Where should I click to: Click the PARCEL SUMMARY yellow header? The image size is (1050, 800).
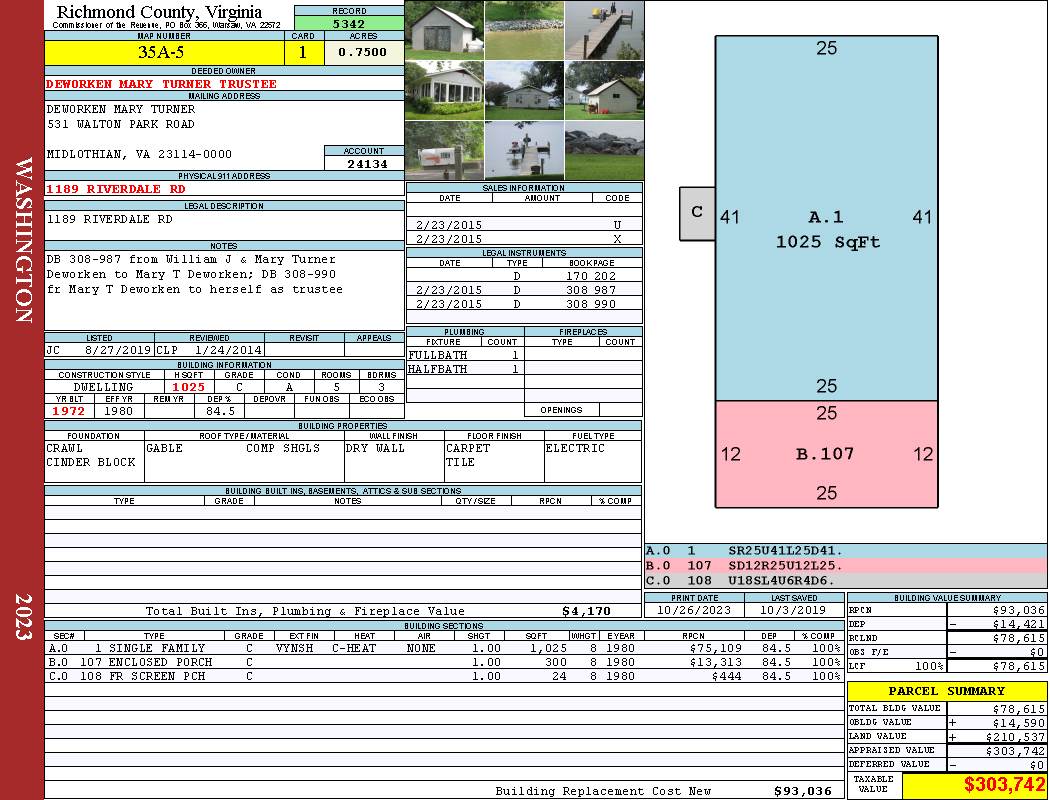point(947,691)
